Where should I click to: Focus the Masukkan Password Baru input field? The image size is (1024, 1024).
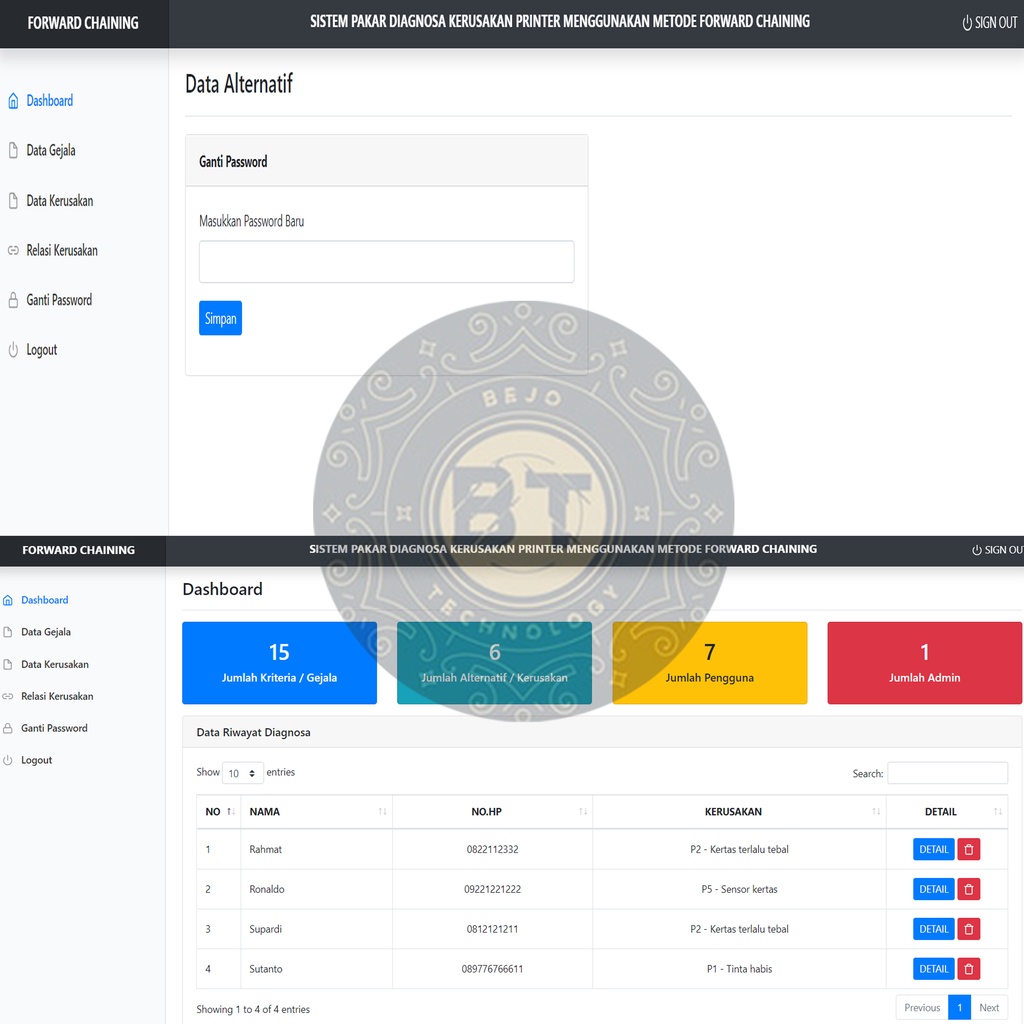tap(387, 262)
